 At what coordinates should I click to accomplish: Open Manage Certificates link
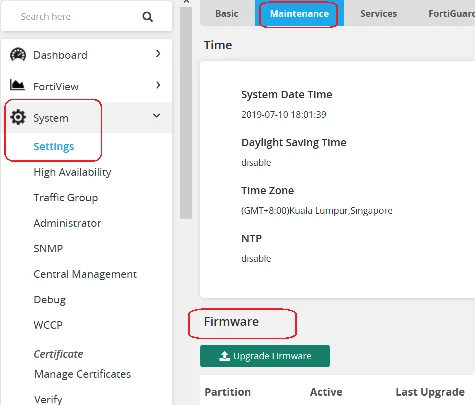click(82, 374)
